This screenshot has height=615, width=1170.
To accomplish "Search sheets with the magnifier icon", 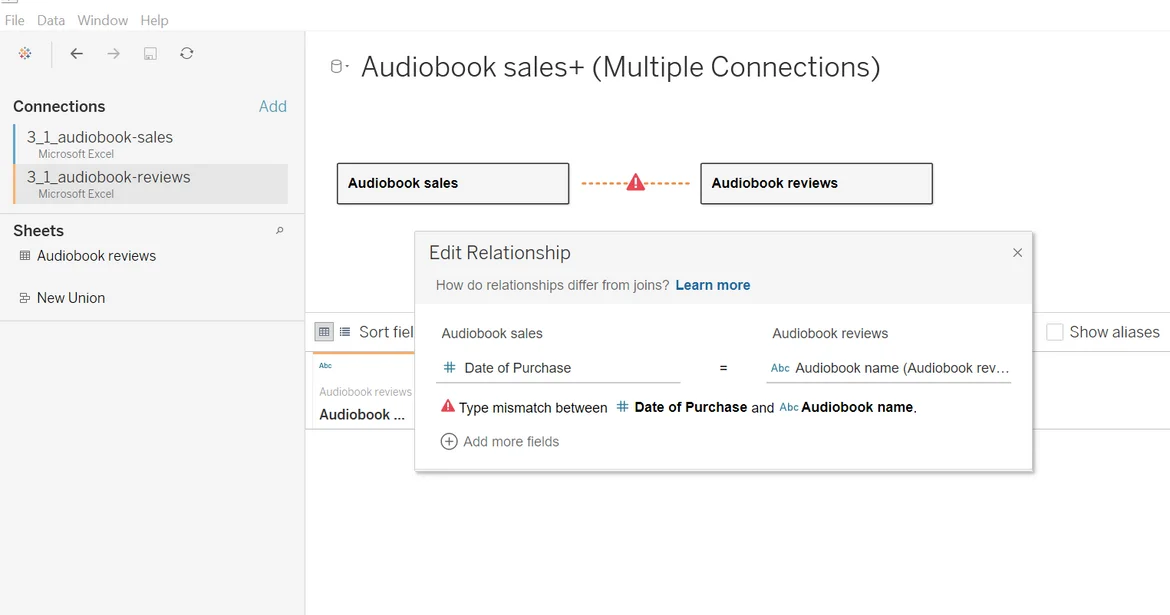I will pyautogui.click(x=280, y=231).
